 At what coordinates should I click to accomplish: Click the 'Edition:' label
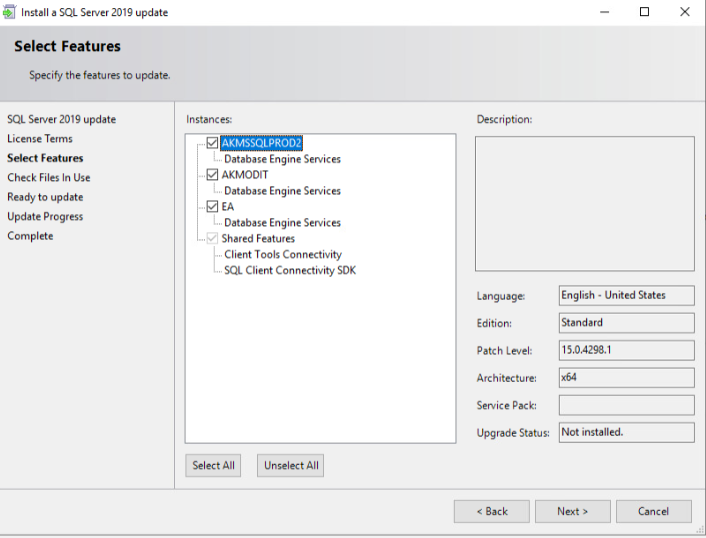[x=494, y=323]
